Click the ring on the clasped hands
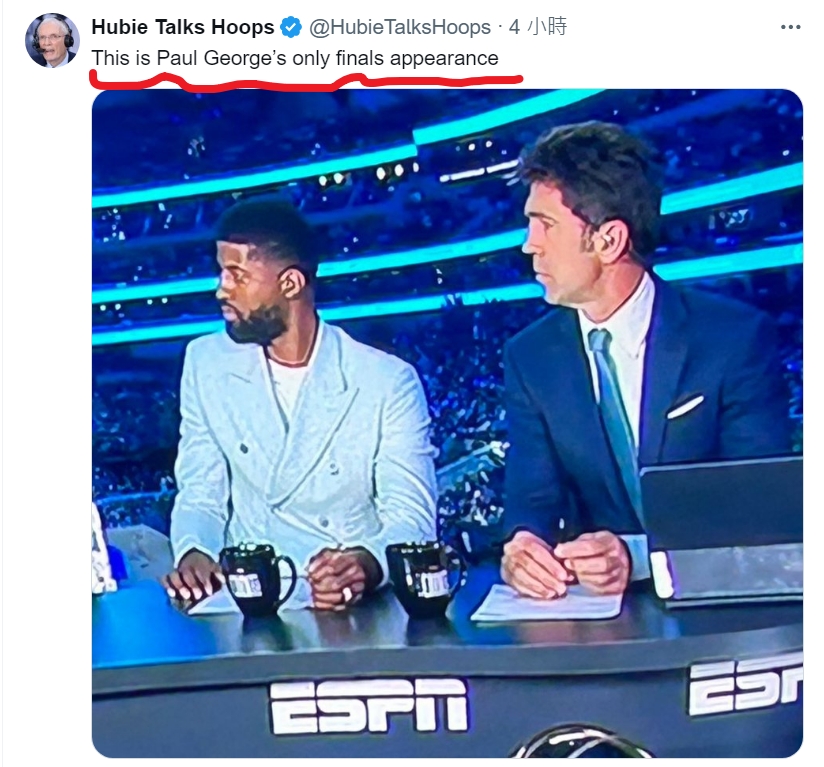The height and width of the screenshot is (767, 824). [348, 595]
